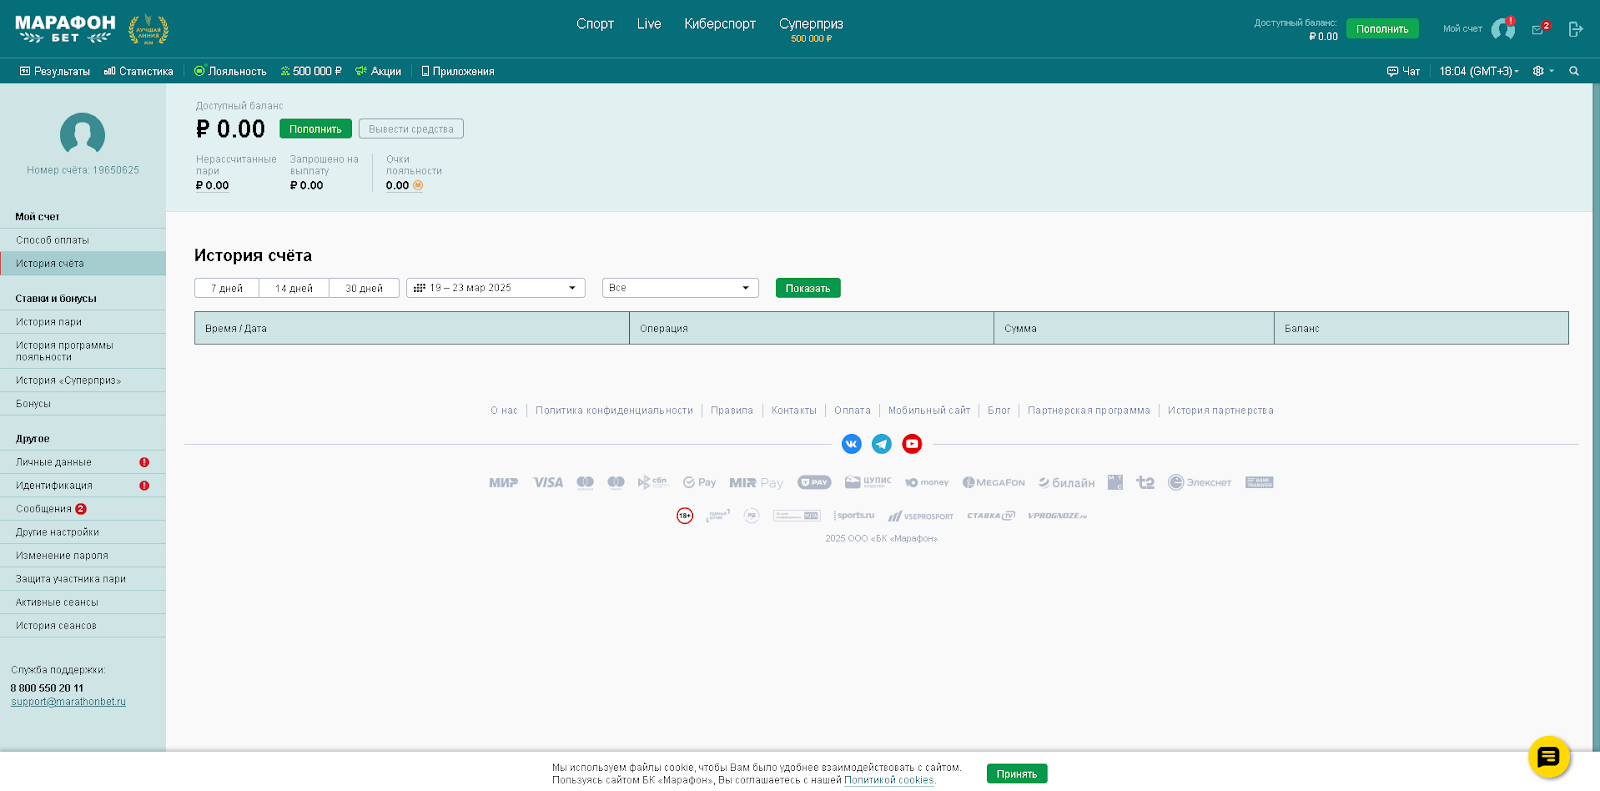The image size is (1600, 791).
Task: Open the live chat support bubble
Action: click(x=1548, y=757)
